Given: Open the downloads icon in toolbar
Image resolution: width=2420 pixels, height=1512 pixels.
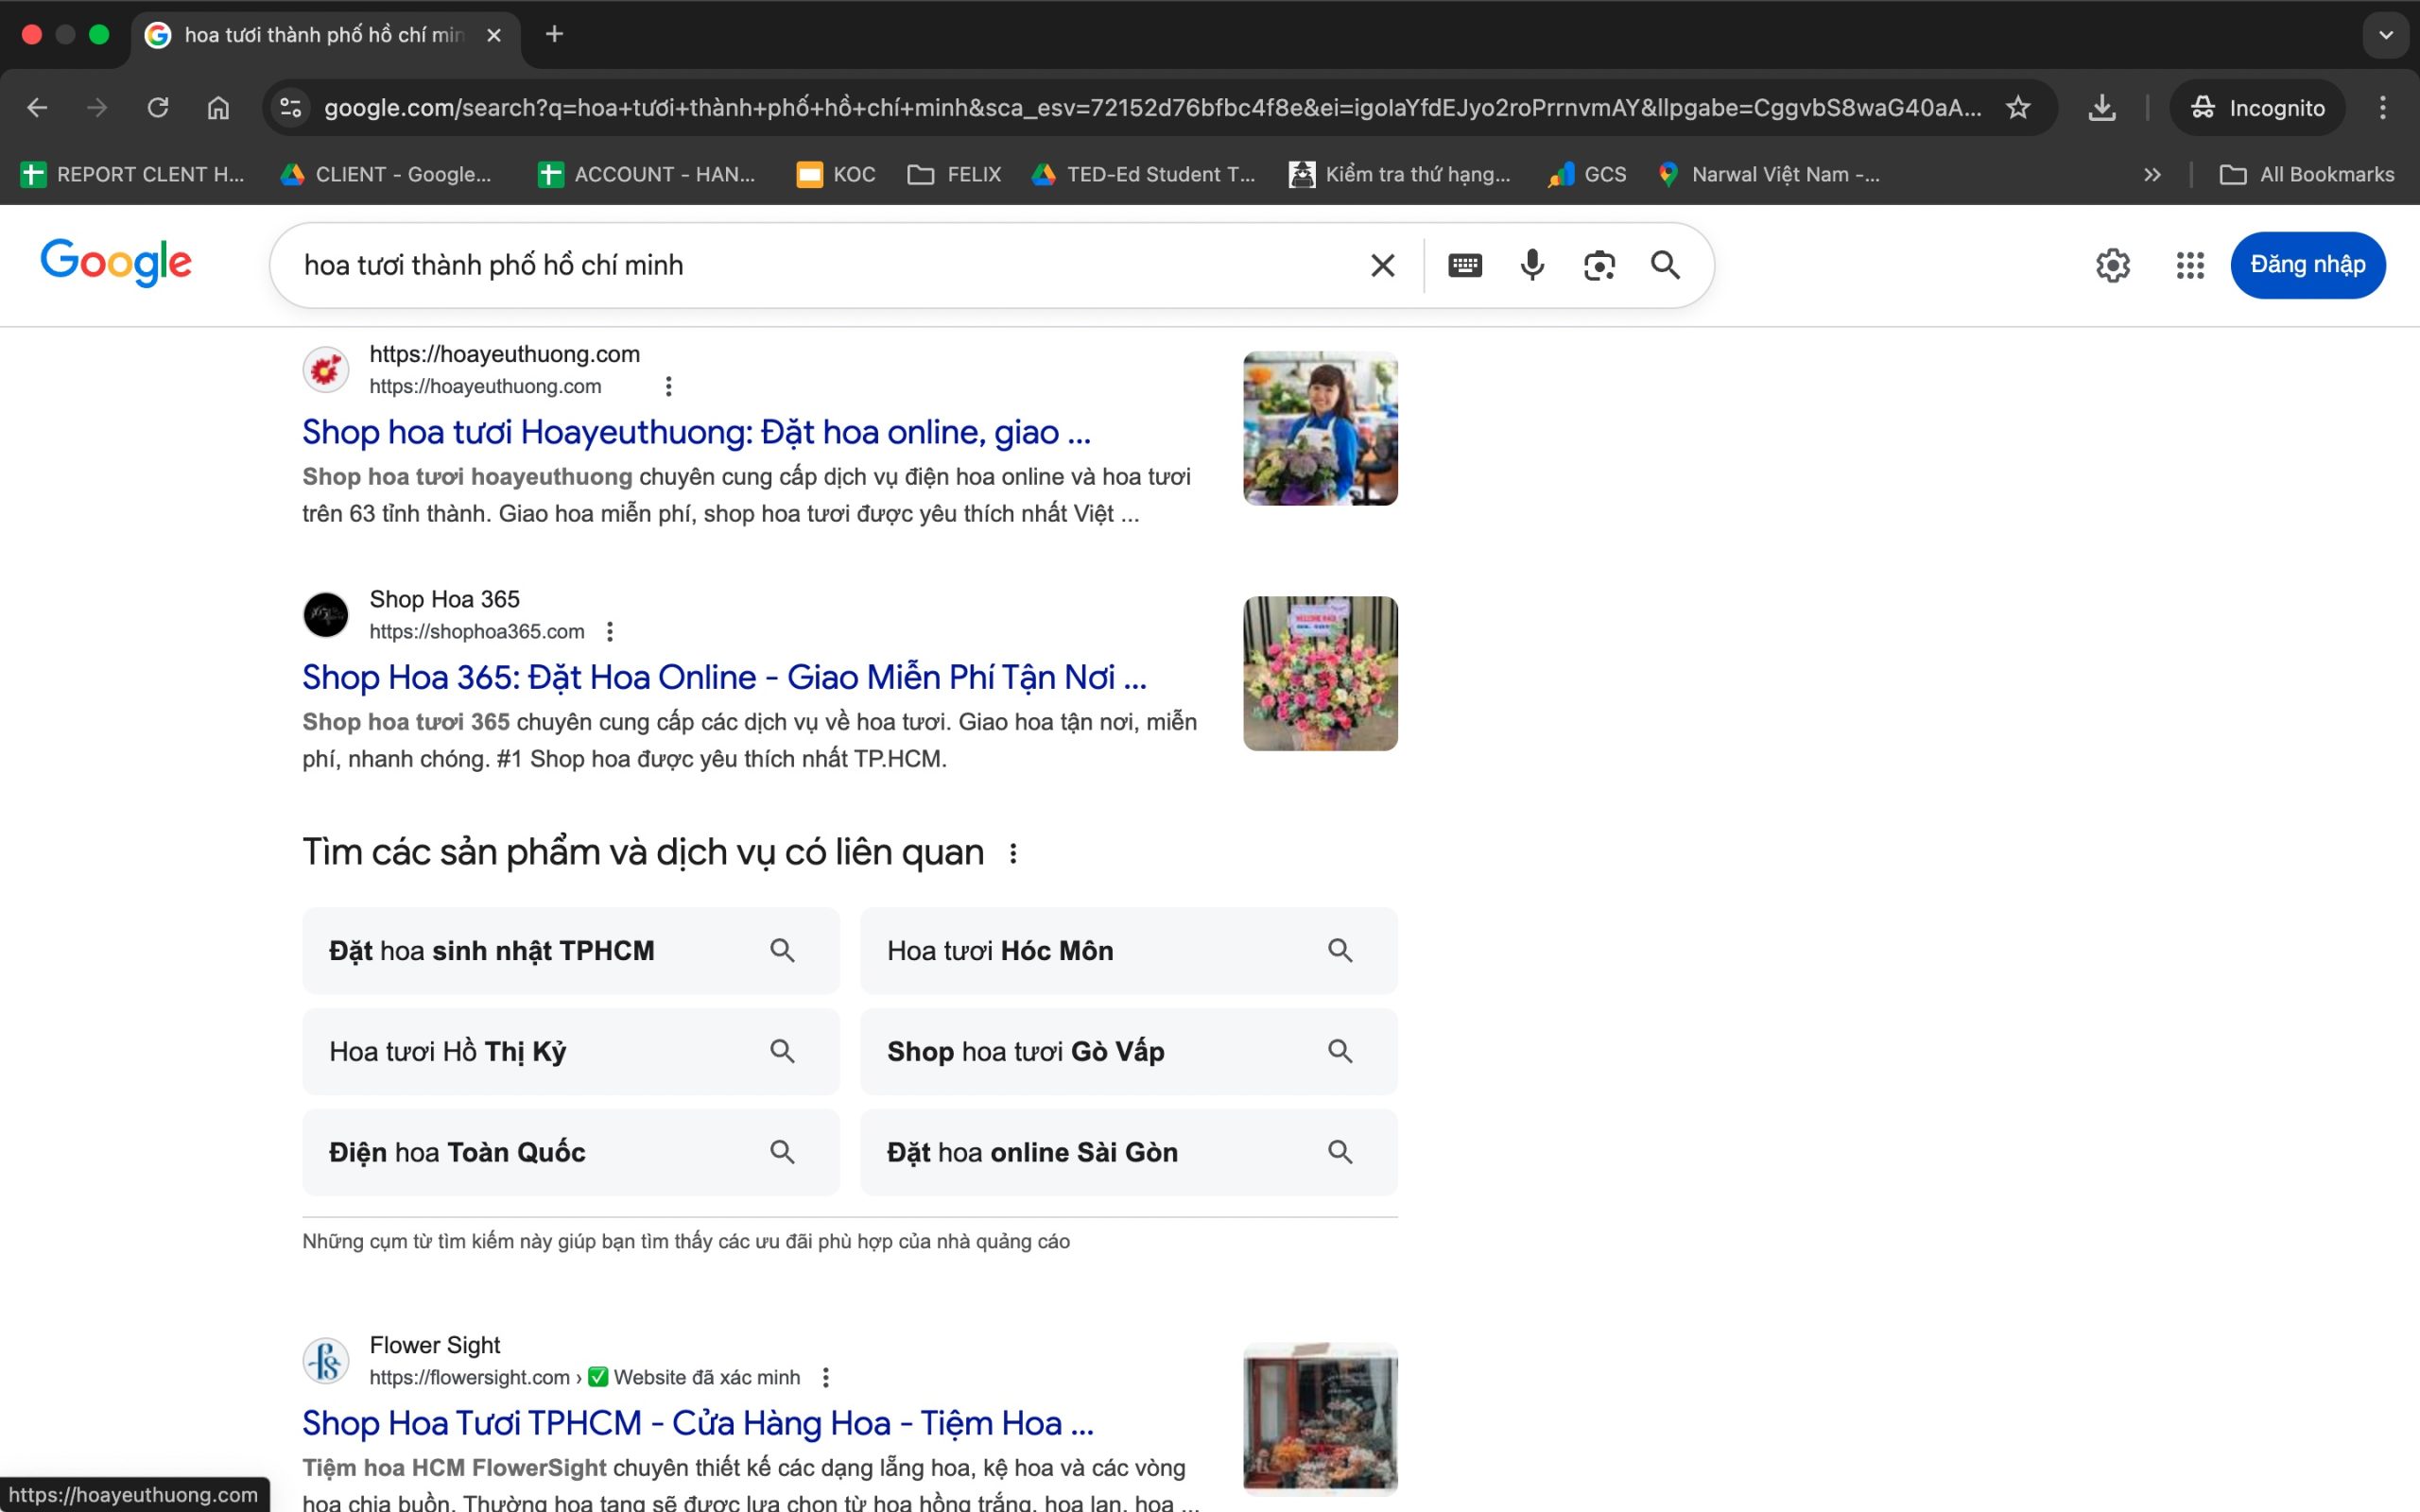Looking at the screenshot, I should [2102, 108].
